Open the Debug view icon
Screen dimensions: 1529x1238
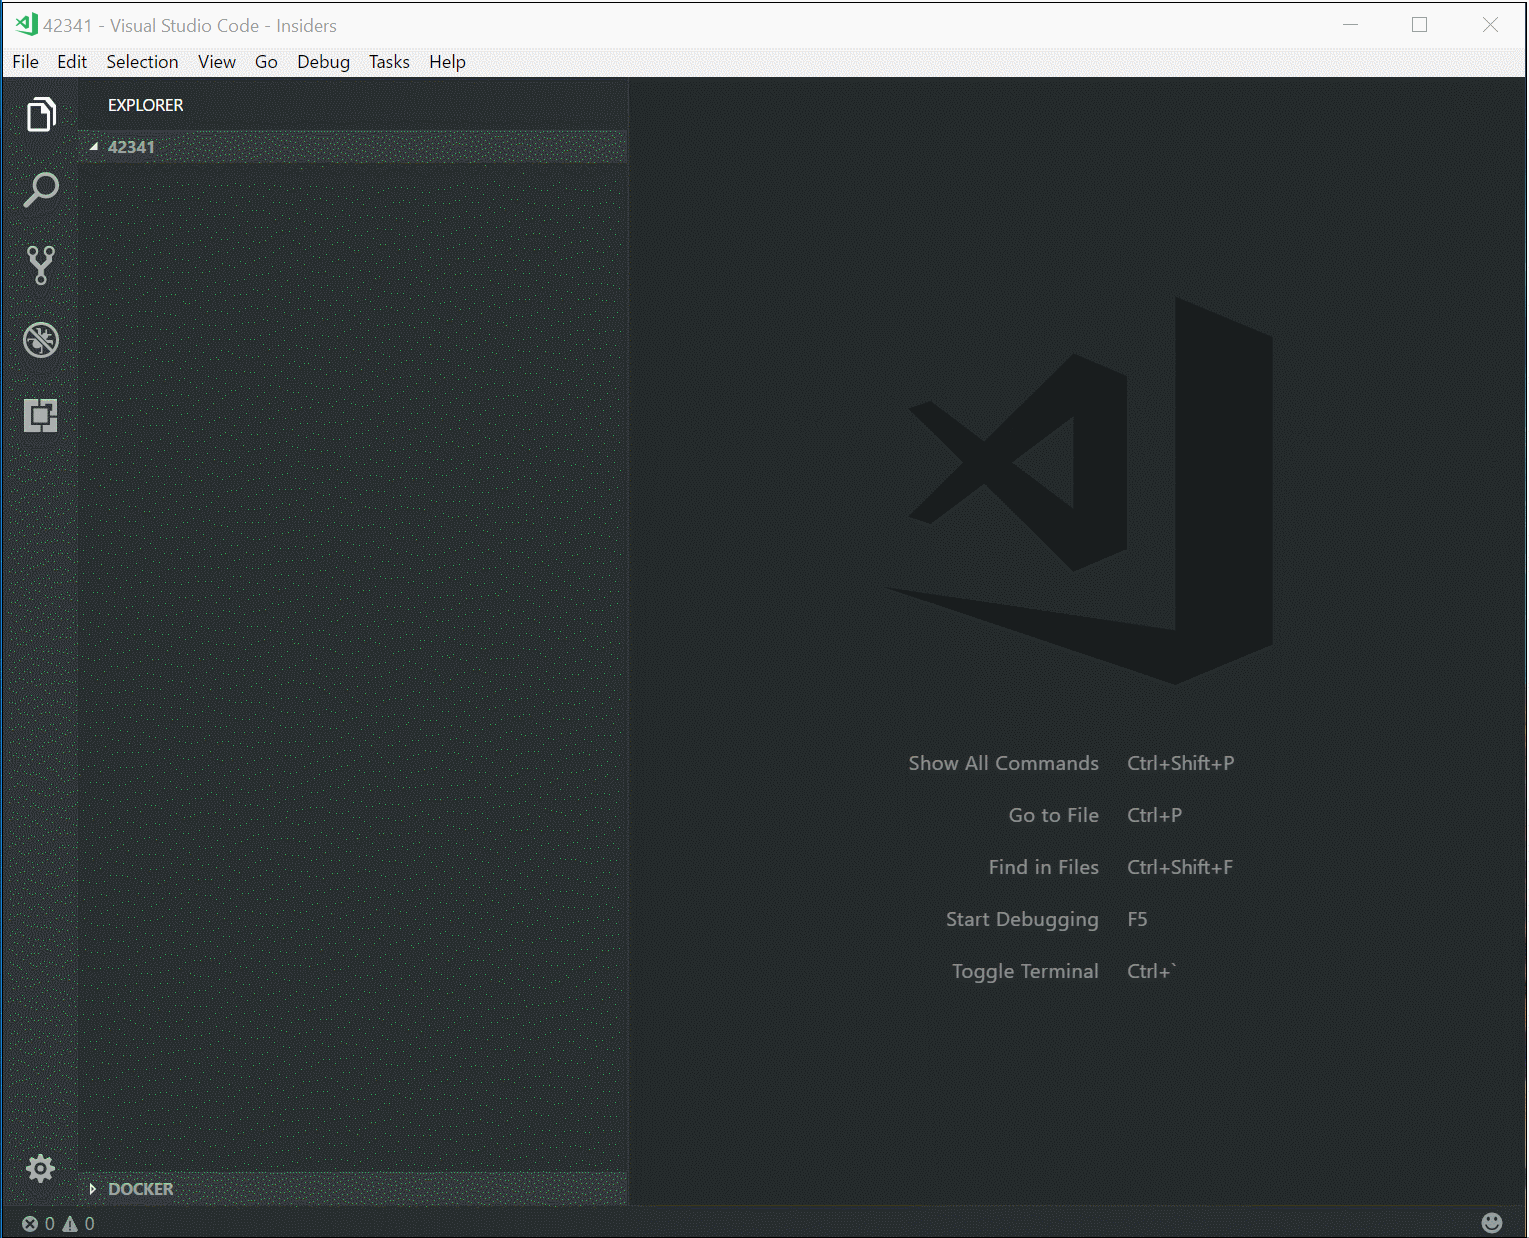tap(41, 340)
